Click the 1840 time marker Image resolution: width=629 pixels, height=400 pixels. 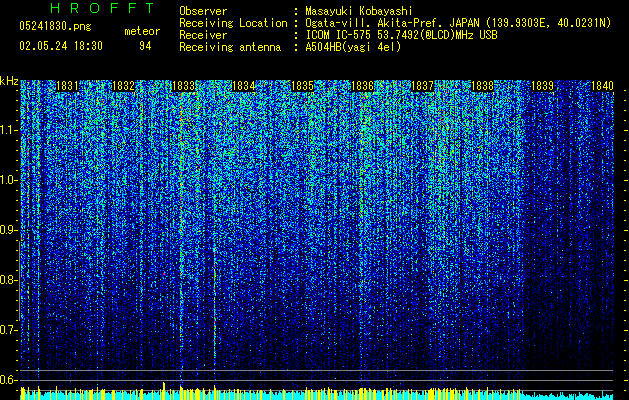[x=603, y=86]
